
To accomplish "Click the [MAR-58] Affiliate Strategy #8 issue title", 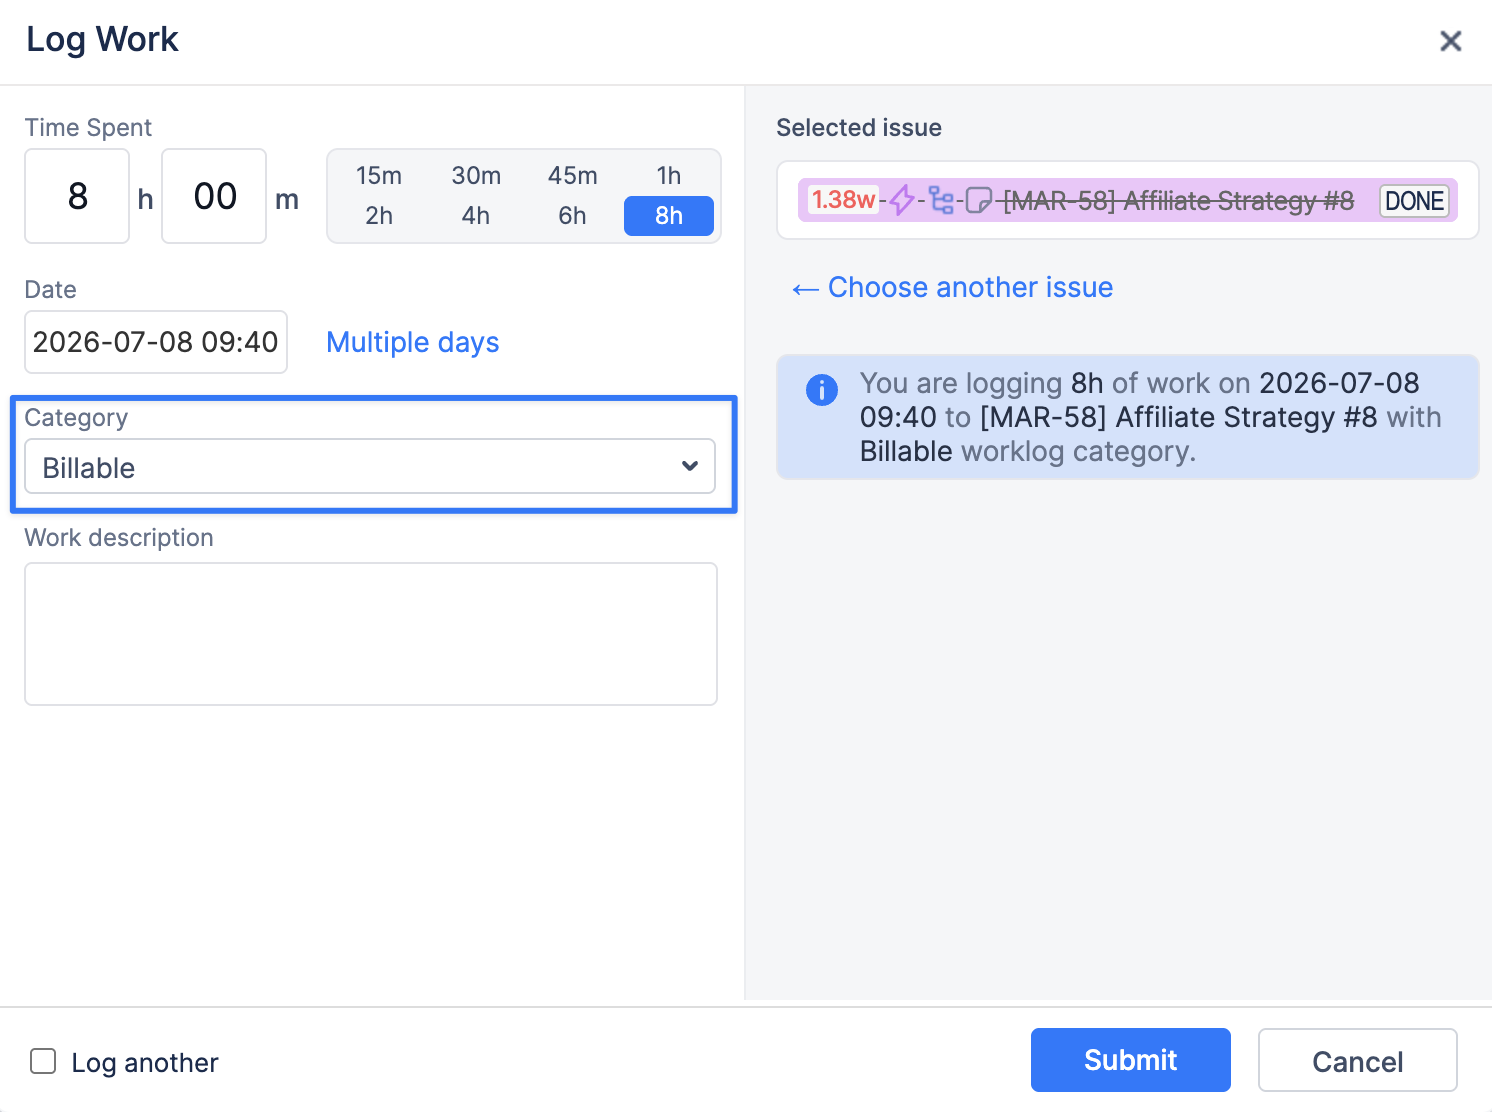I will point(1179,201).
